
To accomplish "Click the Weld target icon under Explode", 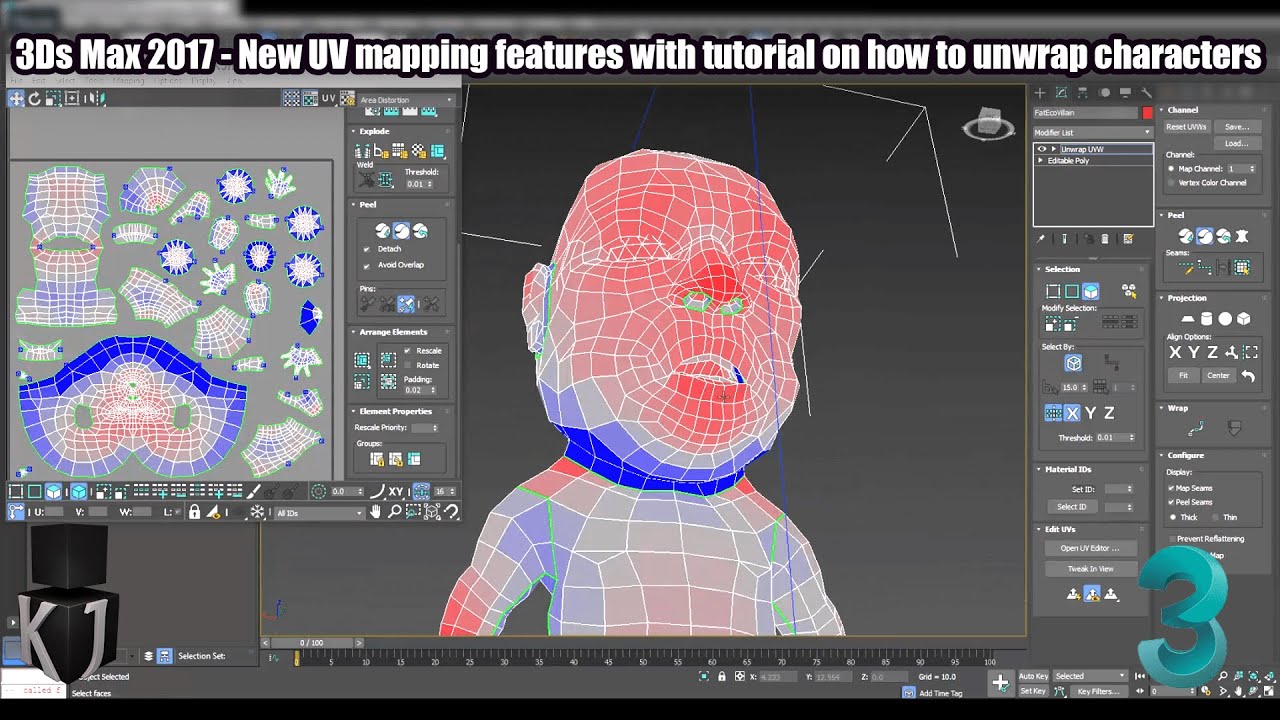I will pos(366,179).
